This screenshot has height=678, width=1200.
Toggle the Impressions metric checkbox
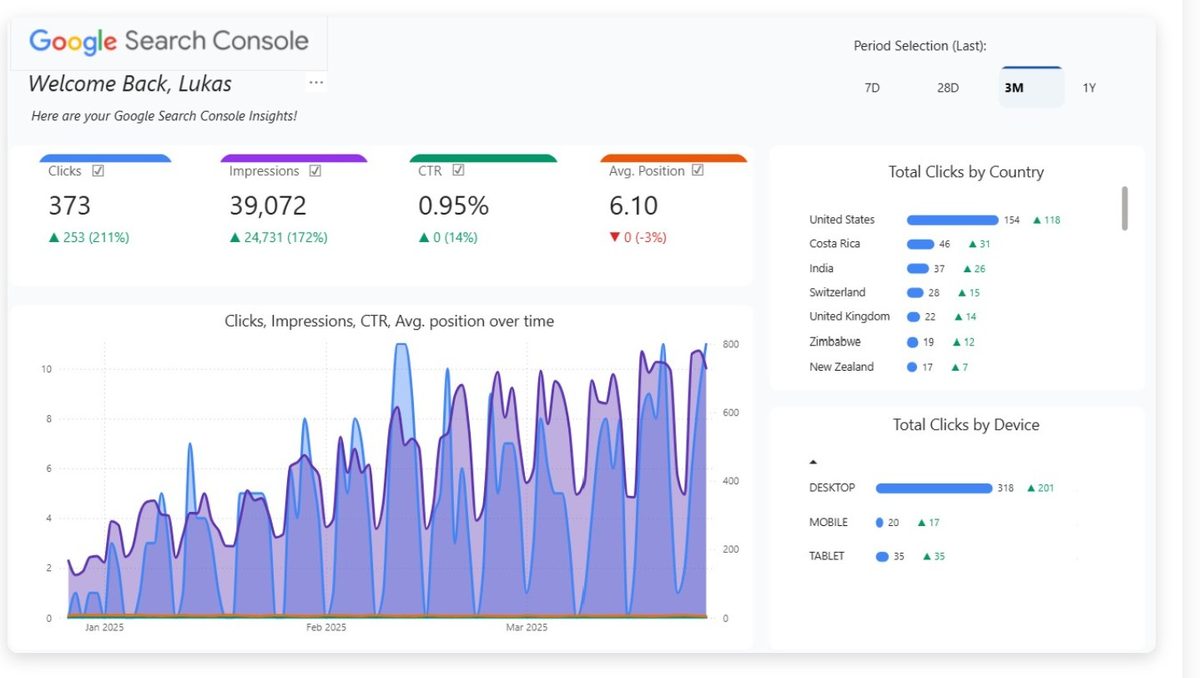[315, 171]
